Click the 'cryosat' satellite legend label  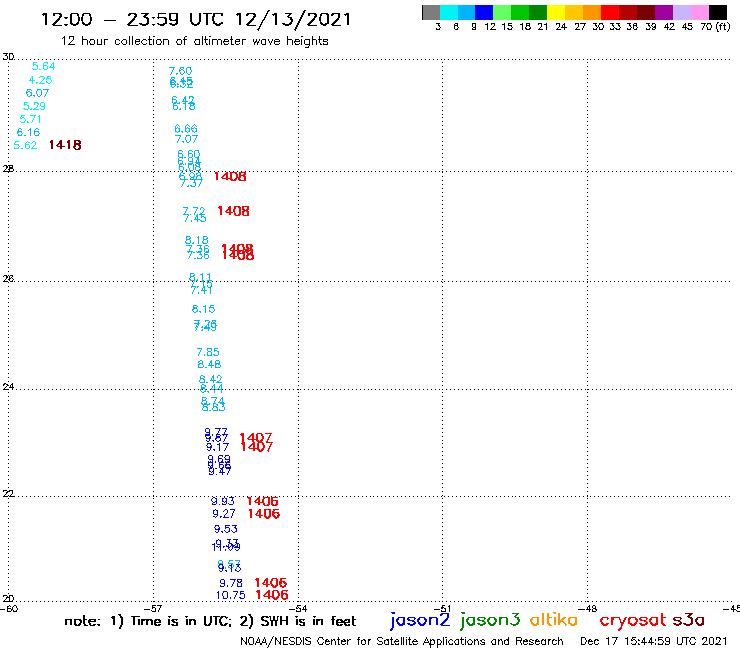pyautogui.click(x=633, y=620)
